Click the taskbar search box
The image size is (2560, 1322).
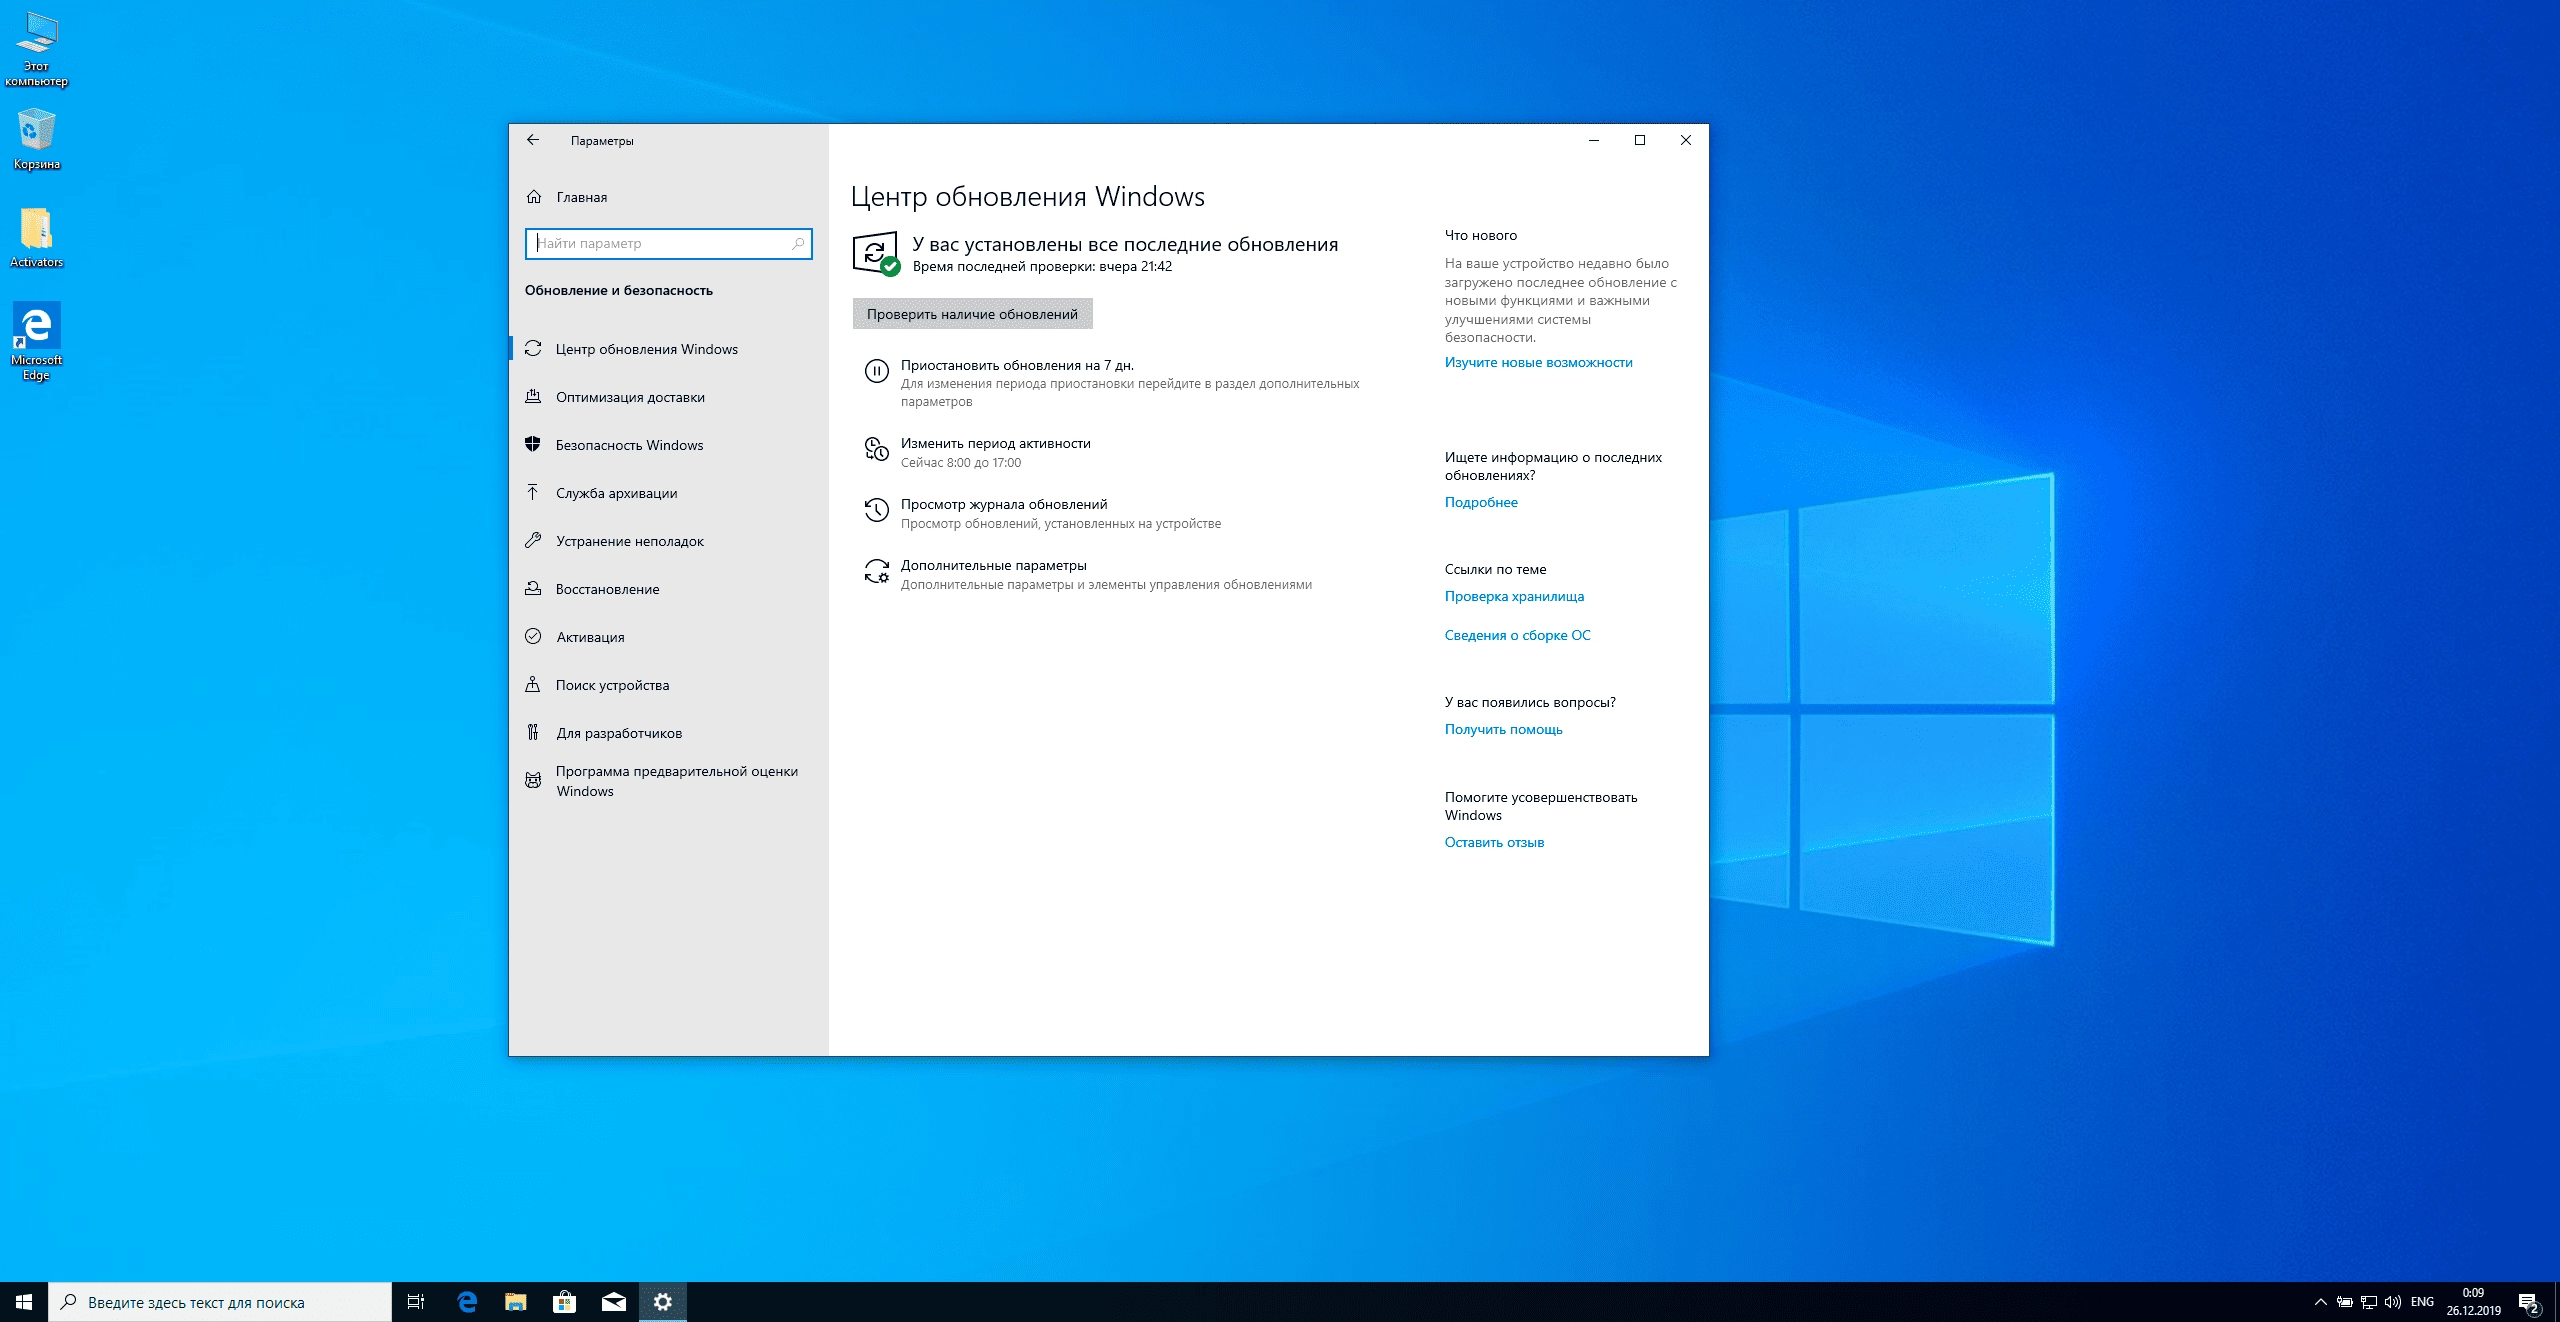click(x=220, y=1302)
